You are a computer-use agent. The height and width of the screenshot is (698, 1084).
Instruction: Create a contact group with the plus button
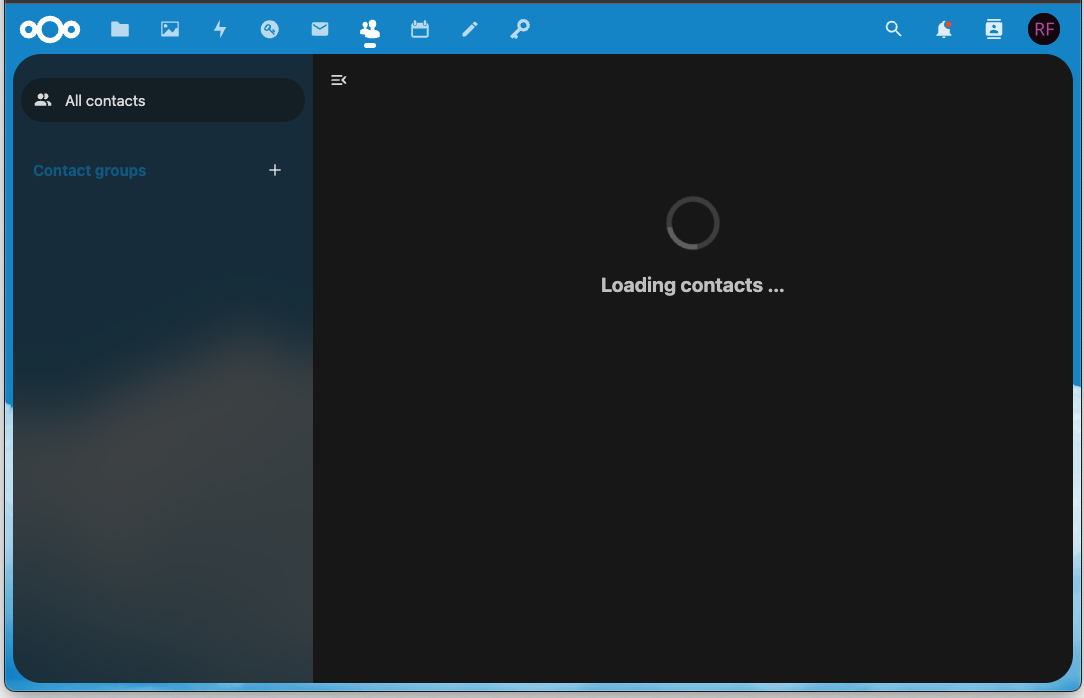[x=275, y=170]
